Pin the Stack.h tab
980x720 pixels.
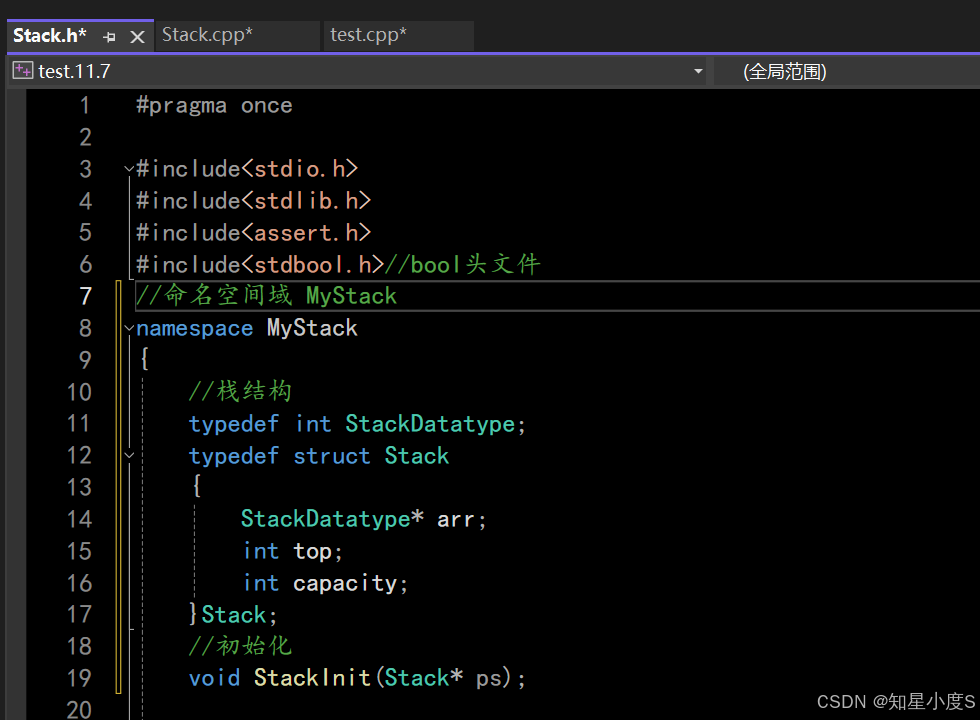pyautogui.click(x=110, y=37)
